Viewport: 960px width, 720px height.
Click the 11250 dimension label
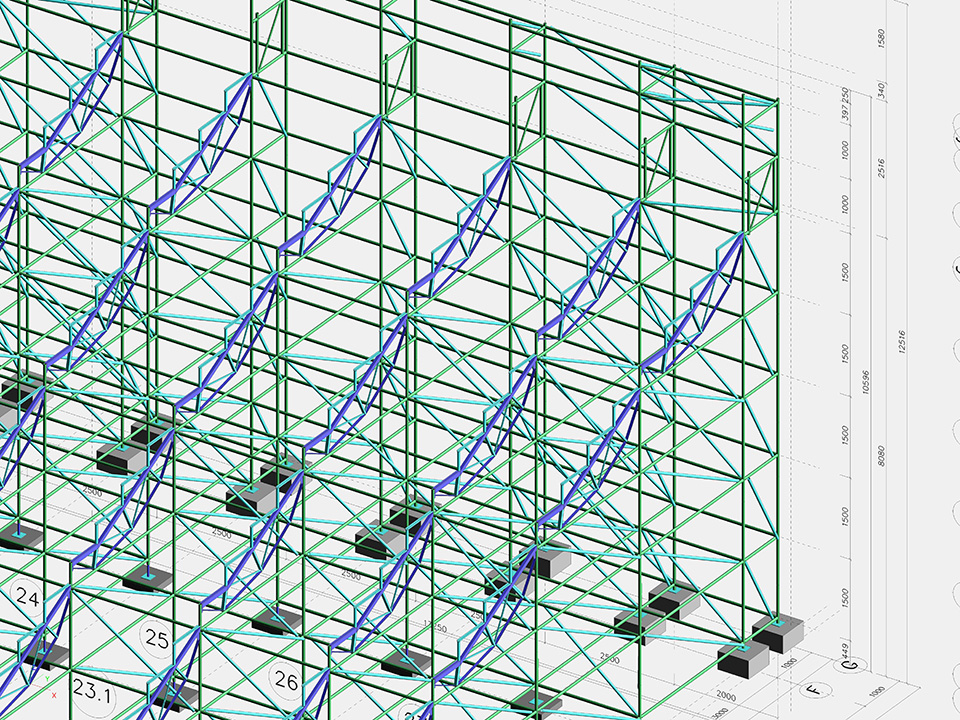tap(435, 627)
